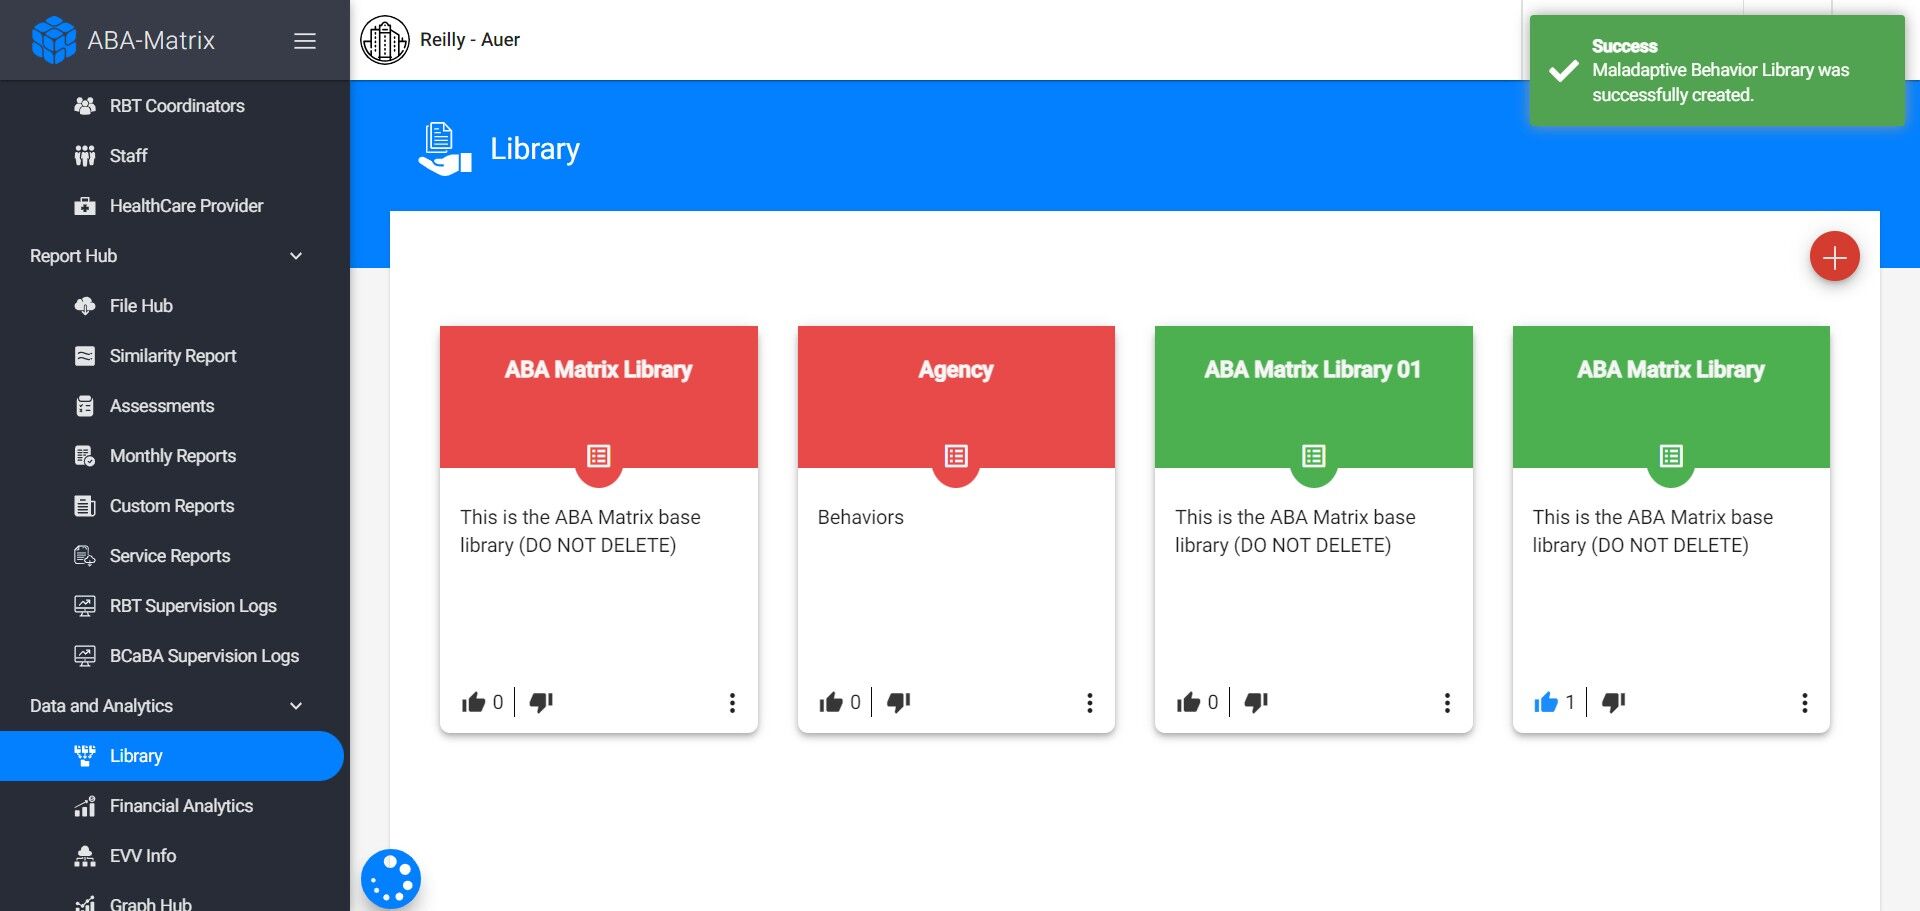Dismiss the Success notification toast

pos(1717,70)
